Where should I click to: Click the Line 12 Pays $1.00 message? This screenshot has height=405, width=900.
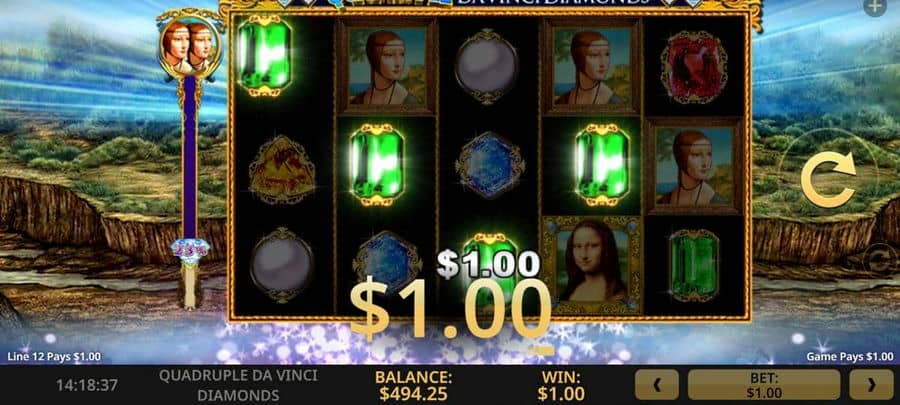tap(54, 356)
